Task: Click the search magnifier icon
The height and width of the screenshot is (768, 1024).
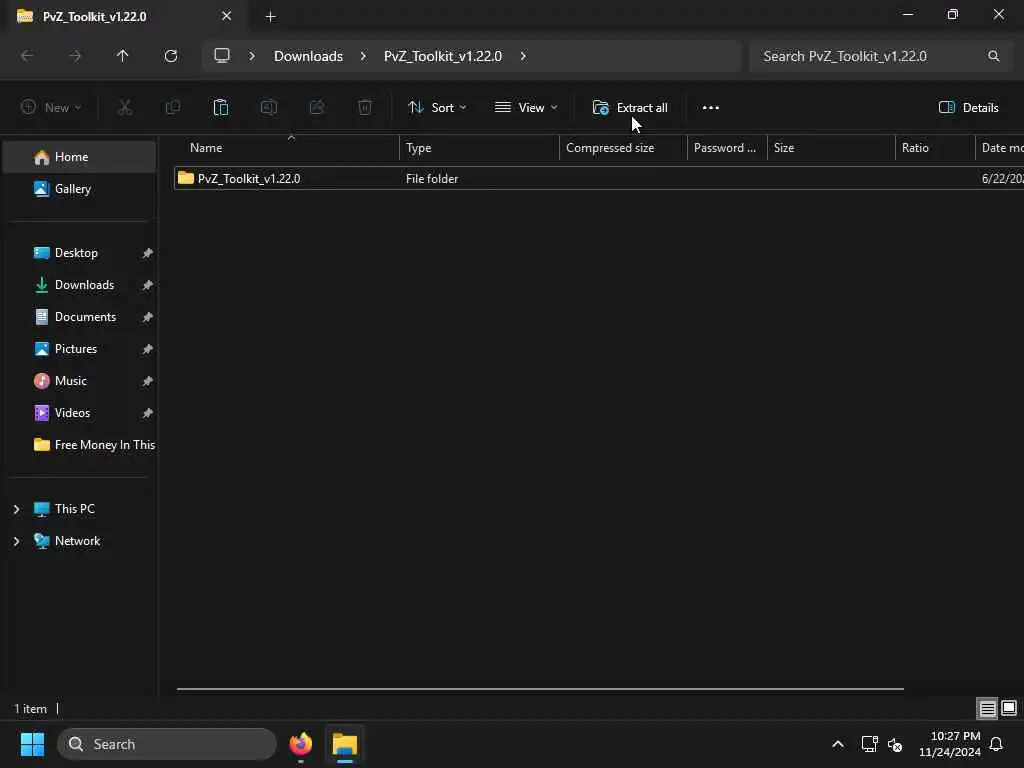Action: pyautogui.click(x=993, y=56)
